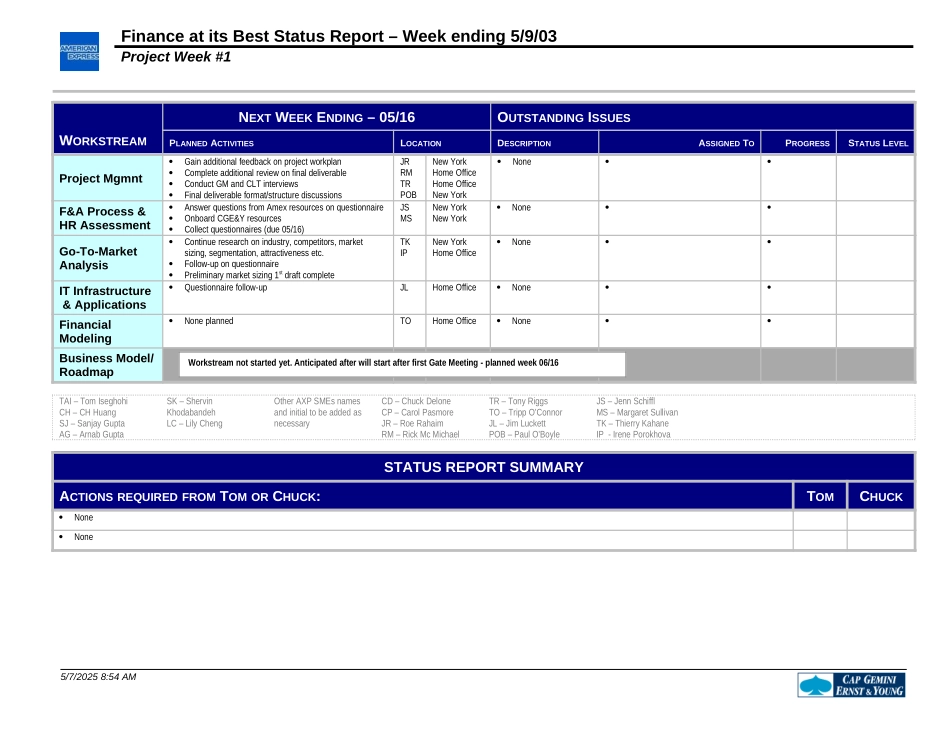Click 'CH – CH Huang' legend entry

[87, 413]
